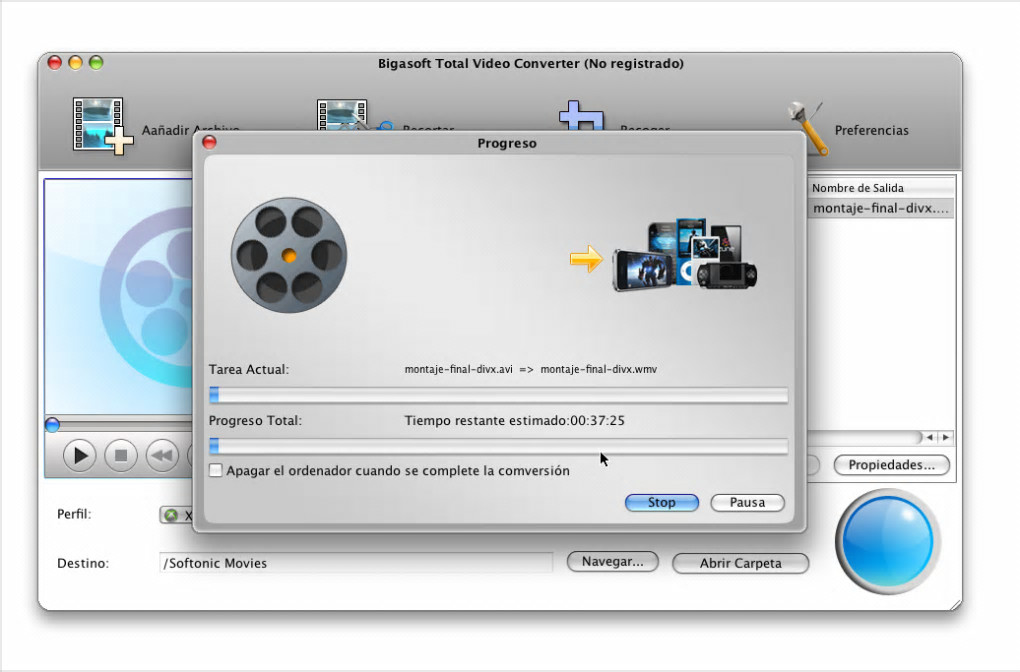Click the mobile devices output image
Screen dimensions: 1020x672
[684, 255]
